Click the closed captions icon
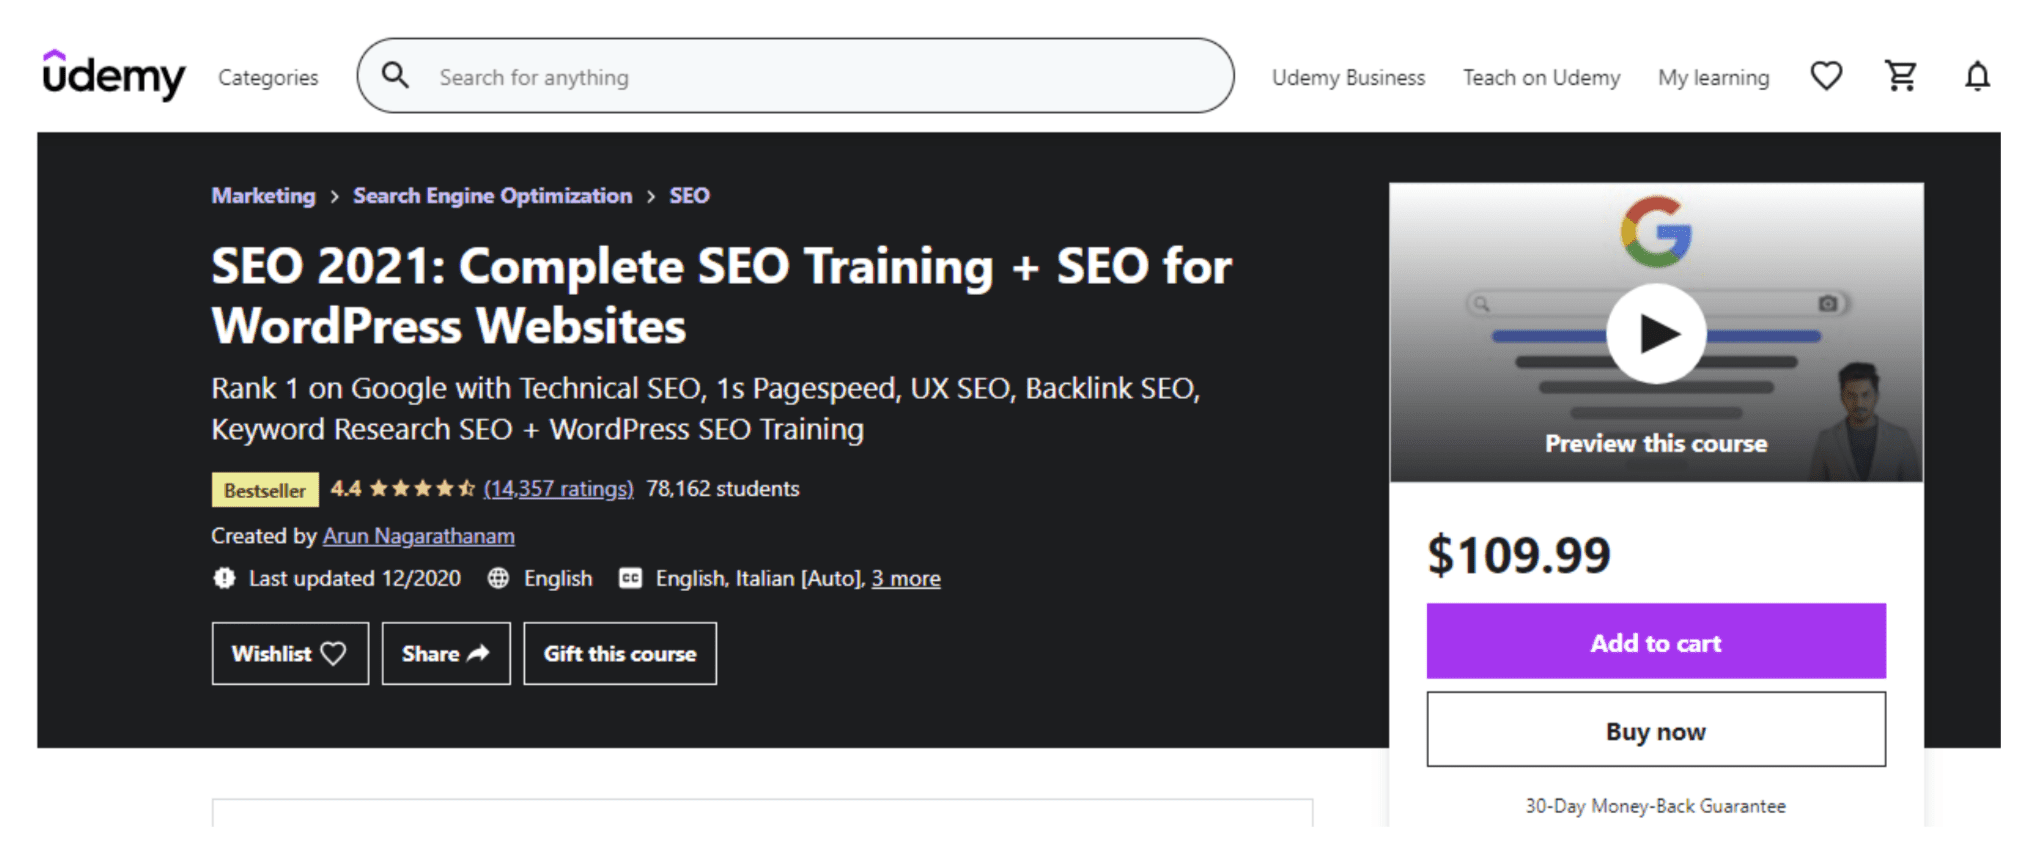 630,578
